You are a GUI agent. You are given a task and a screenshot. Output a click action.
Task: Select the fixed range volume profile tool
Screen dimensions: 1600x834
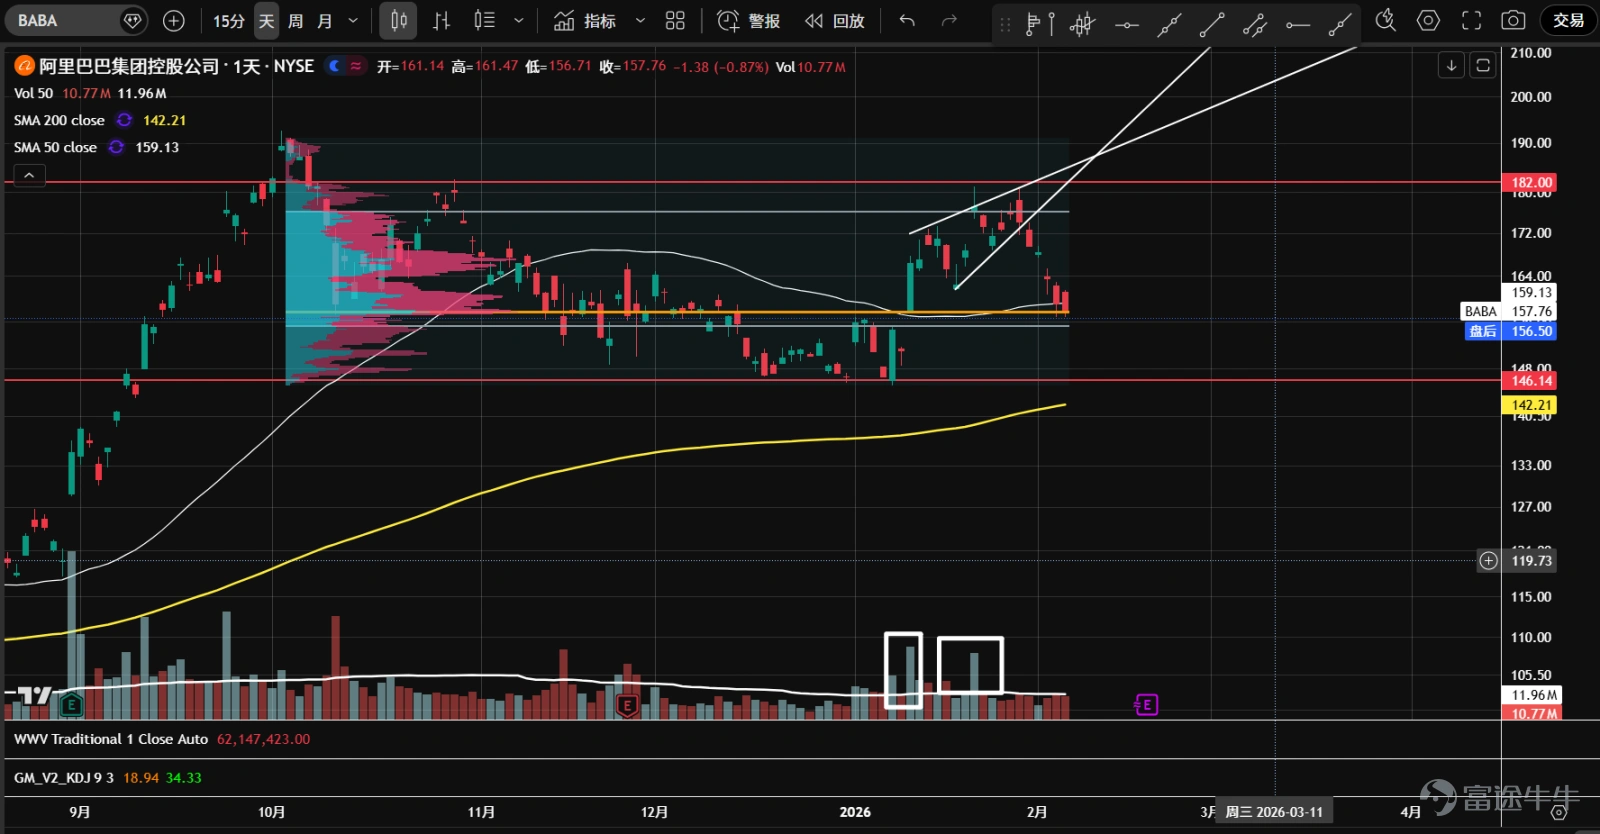[1040, 23]
